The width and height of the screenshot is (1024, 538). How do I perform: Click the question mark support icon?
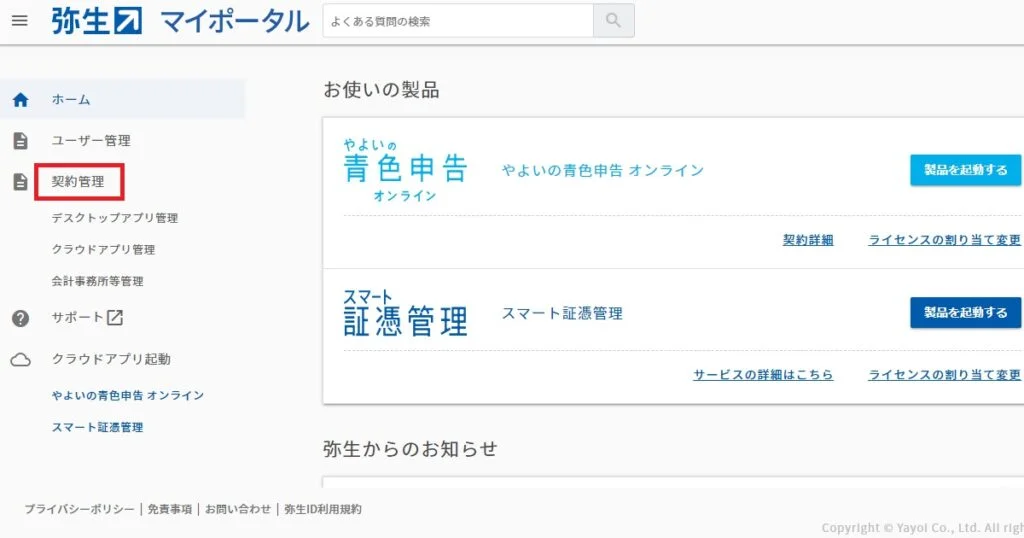coord(21,318)
